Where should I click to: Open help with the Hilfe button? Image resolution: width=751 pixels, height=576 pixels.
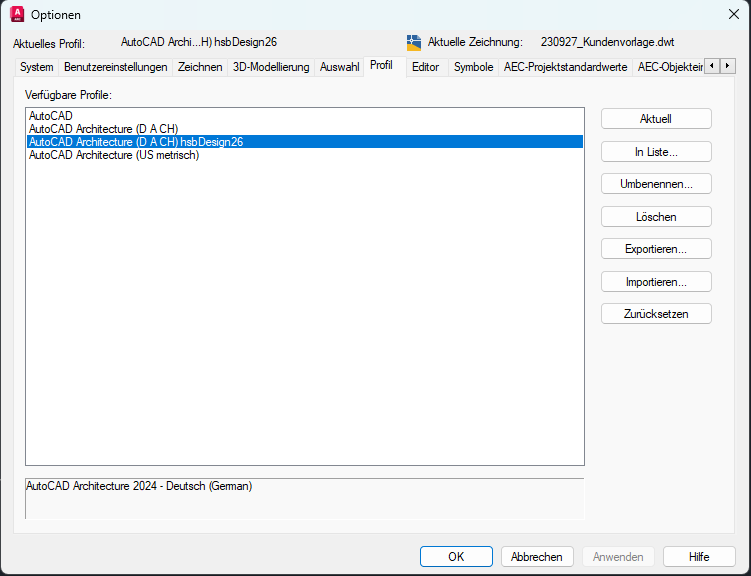pos(699,556)
